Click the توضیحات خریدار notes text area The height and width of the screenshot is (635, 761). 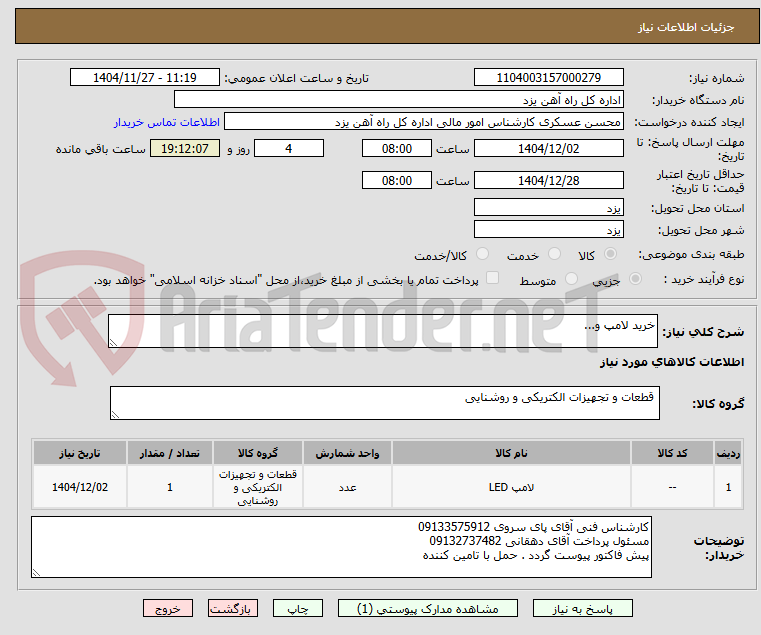[341, 547]
